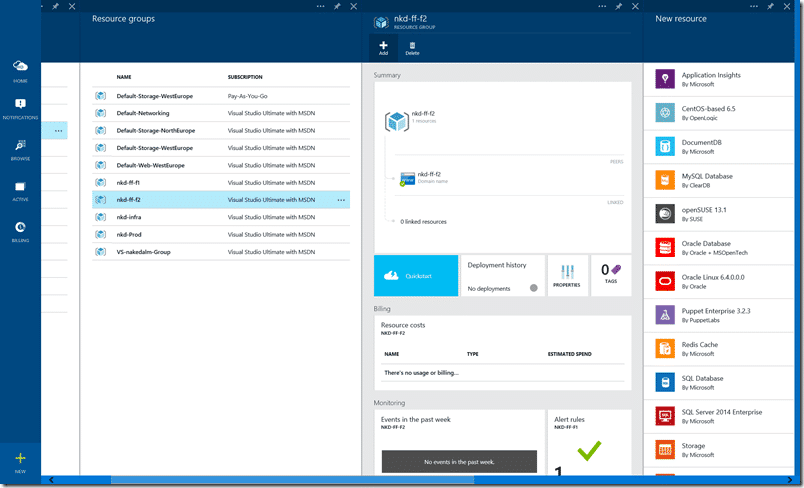This screenshot has height=488, width=804.
Task: Click the horizontal scrollbar thumb
Action: (292, 480)
